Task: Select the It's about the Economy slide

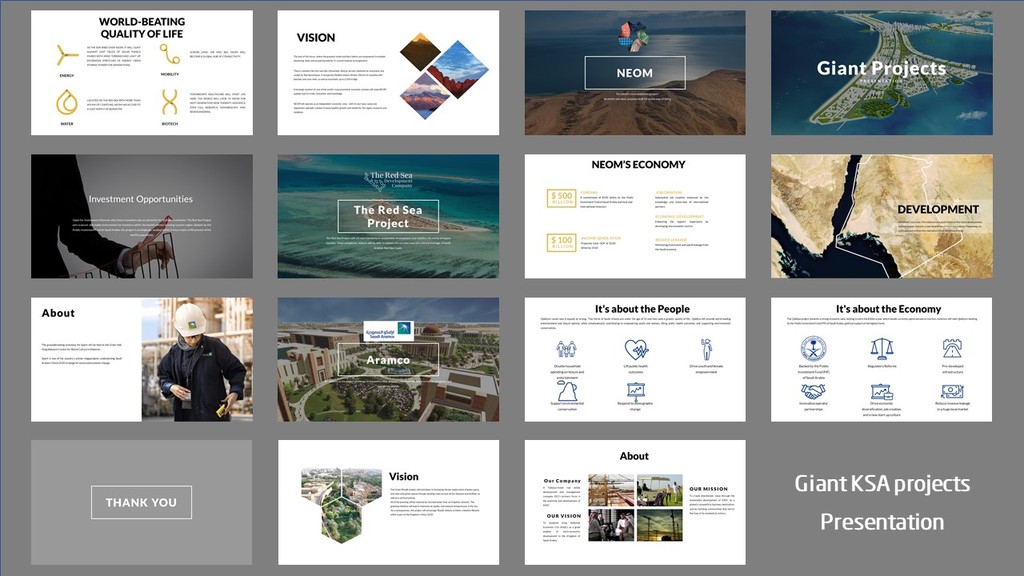Action: 882,360
